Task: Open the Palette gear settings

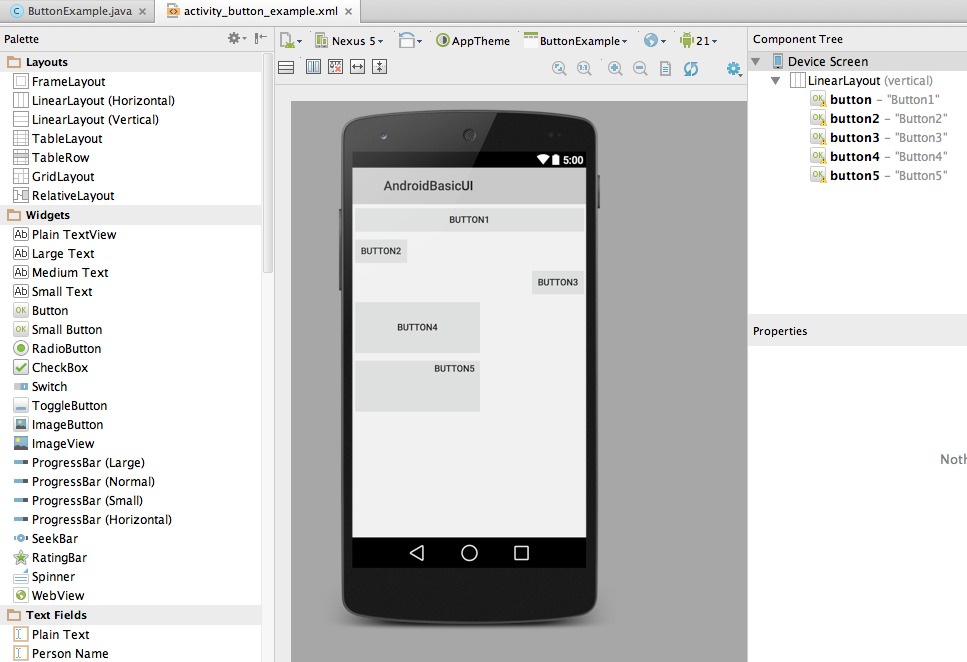Action: pos(235,38)
